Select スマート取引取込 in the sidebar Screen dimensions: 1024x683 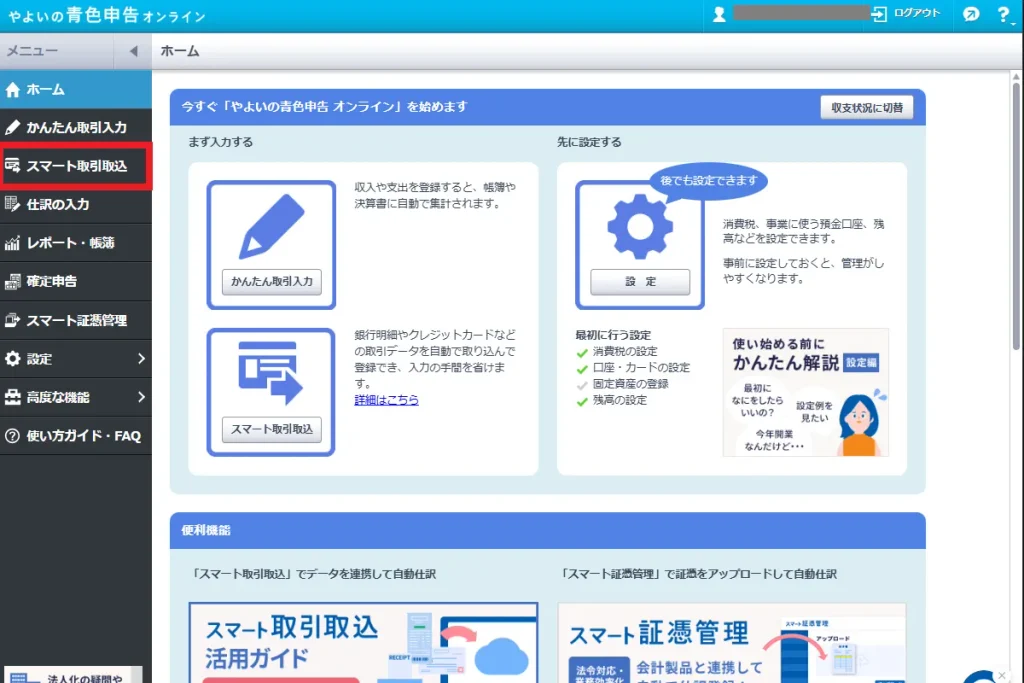76,166
